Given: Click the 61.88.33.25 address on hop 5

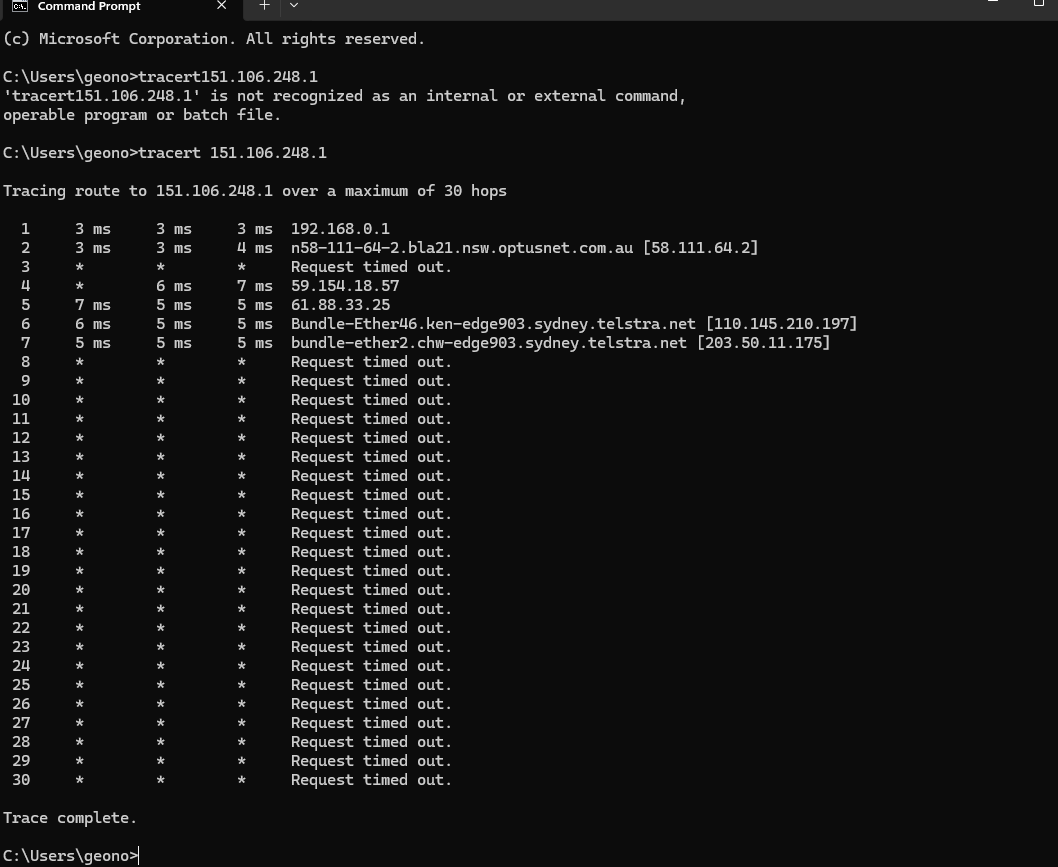Looking at the screenshot, I should click(340, 305).
